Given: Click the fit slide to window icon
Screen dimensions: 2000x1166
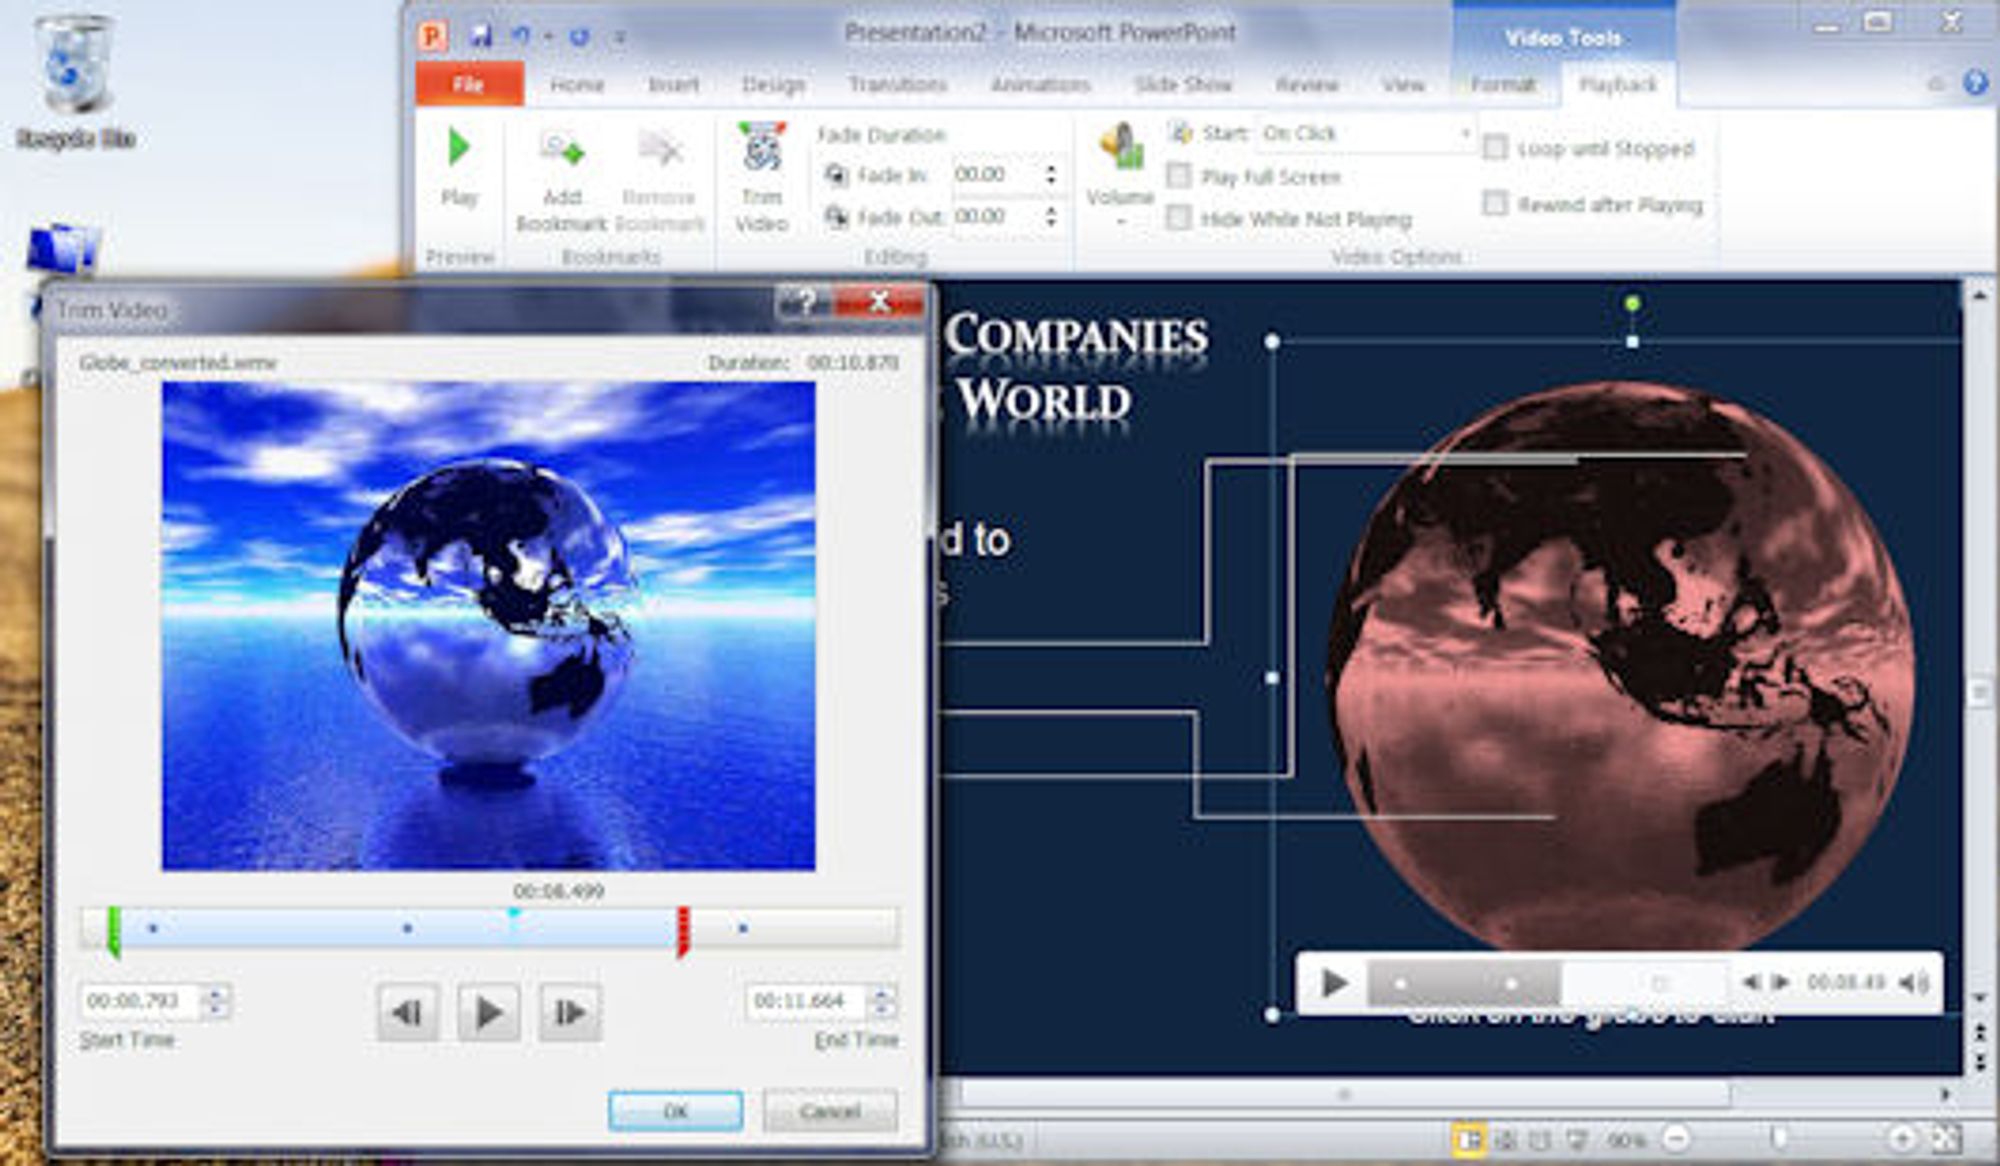Looking at the screenshot, I should 1945,1138.
